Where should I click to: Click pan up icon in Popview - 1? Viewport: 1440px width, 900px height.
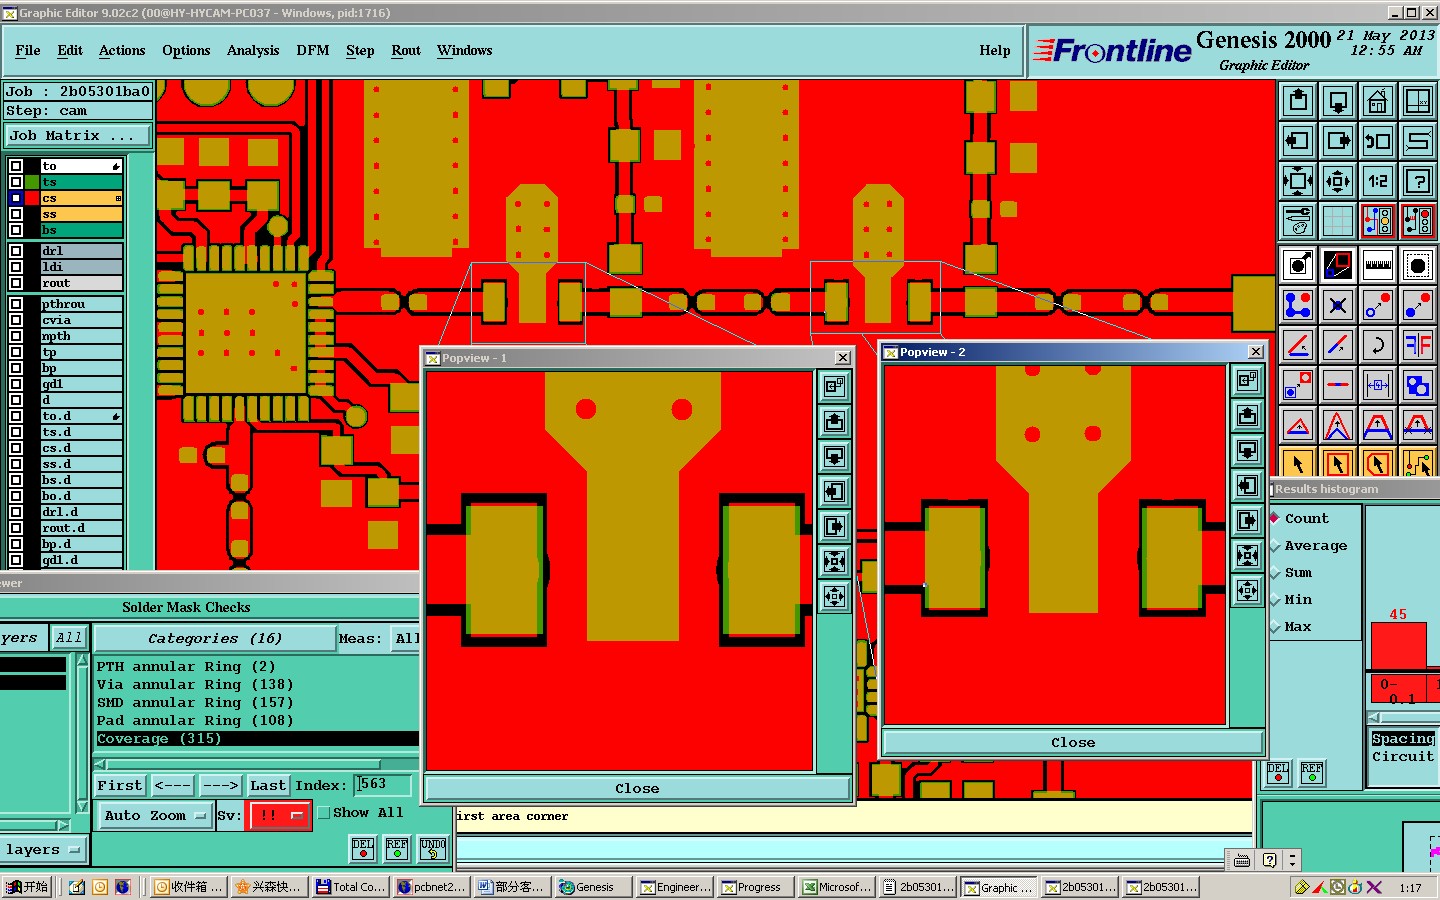834,421
